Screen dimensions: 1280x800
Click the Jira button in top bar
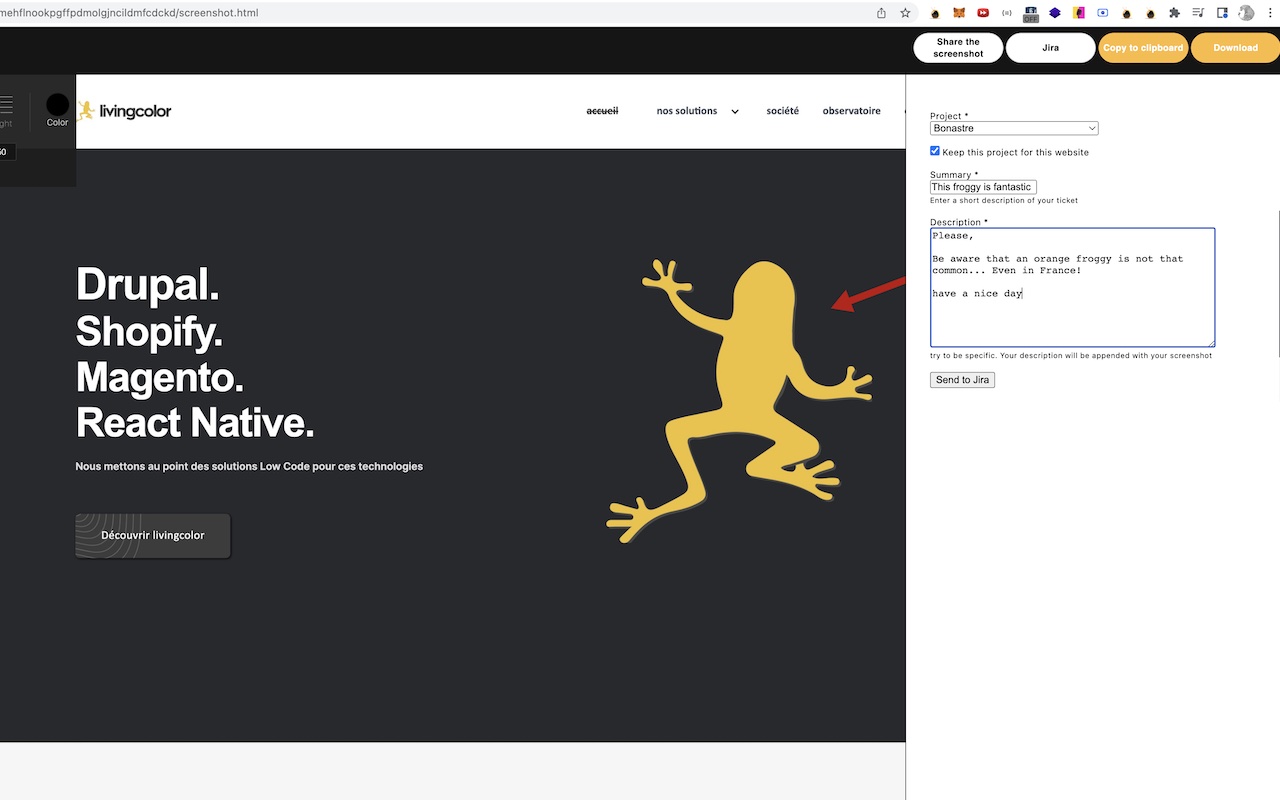[1051, 48]
